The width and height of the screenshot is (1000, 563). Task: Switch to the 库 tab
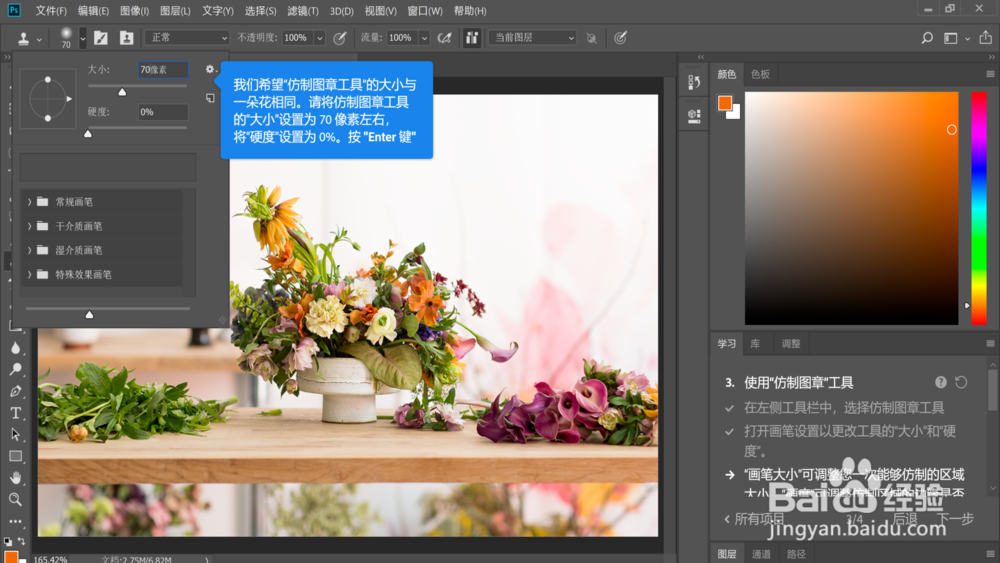(755, 344)
